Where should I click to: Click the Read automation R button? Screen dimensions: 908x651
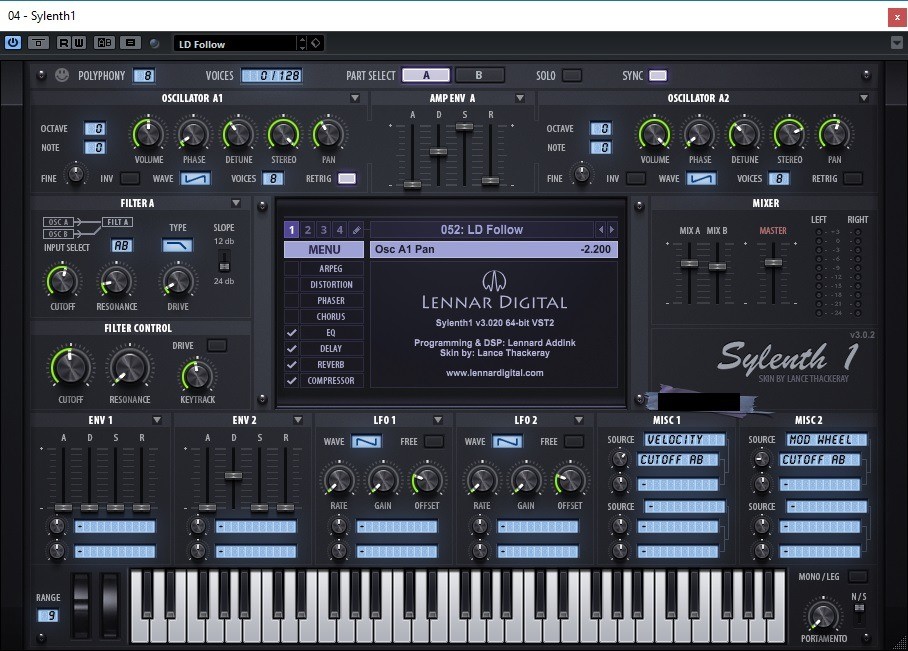pyautogui.click(x=64, y=43)
